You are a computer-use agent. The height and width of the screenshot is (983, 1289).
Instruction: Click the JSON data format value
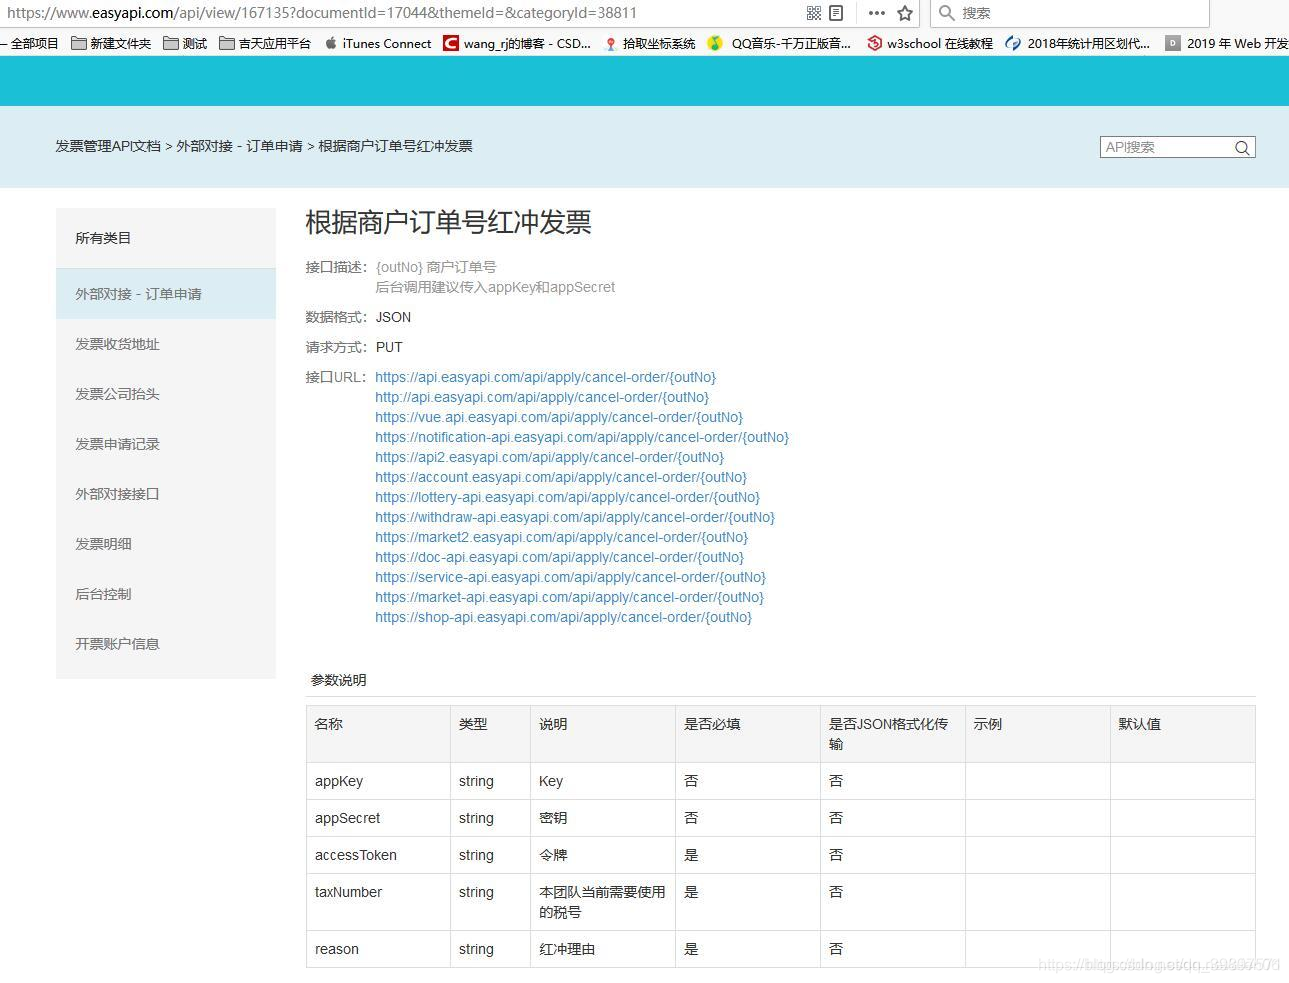[393, 317]
